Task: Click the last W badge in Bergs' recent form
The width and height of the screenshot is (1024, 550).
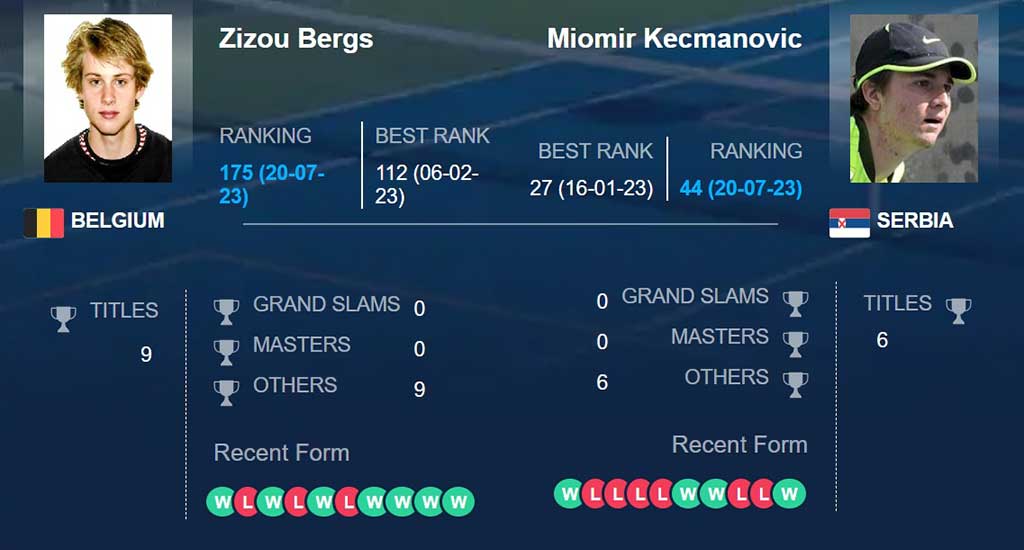Action: 458,502
